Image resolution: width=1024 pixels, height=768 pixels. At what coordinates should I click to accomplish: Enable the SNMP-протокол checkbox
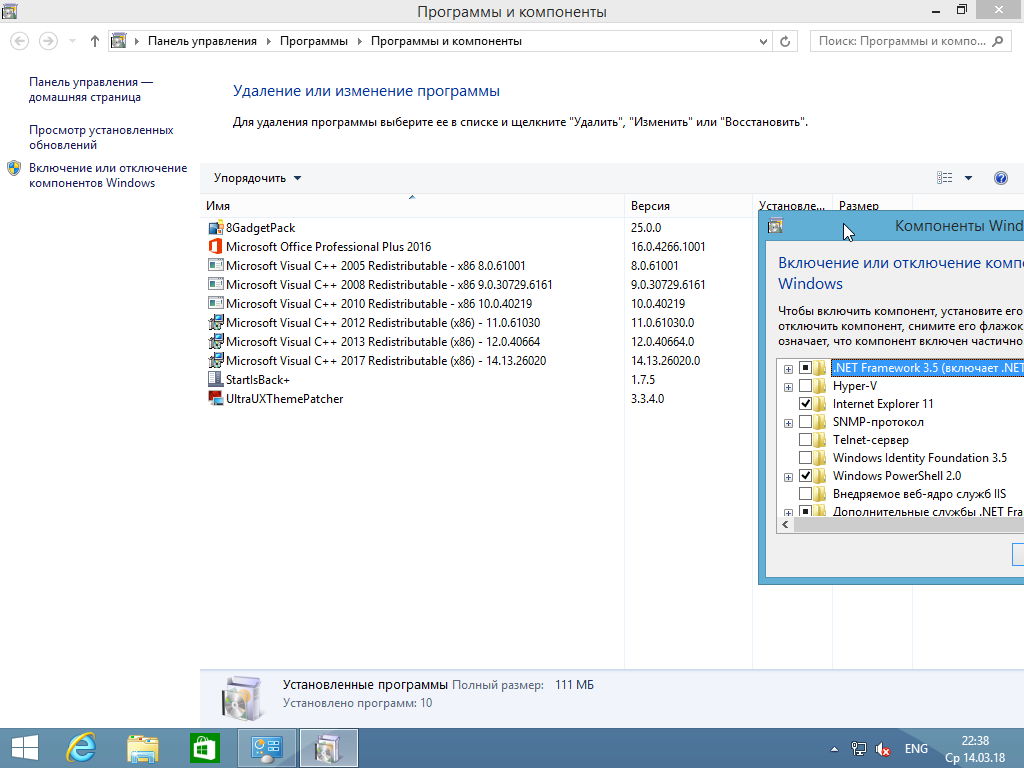coord(805,422)
